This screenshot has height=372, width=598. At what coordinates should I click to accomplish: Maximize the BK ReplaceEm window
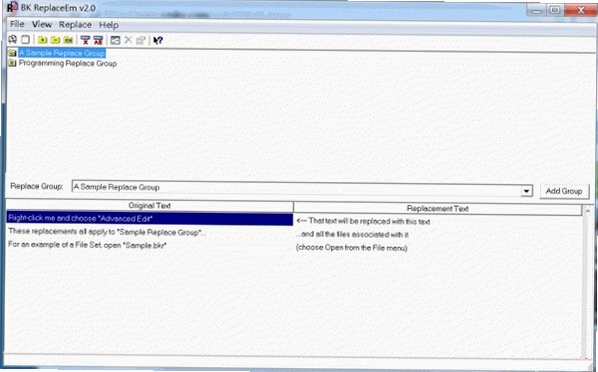point(555,10)
